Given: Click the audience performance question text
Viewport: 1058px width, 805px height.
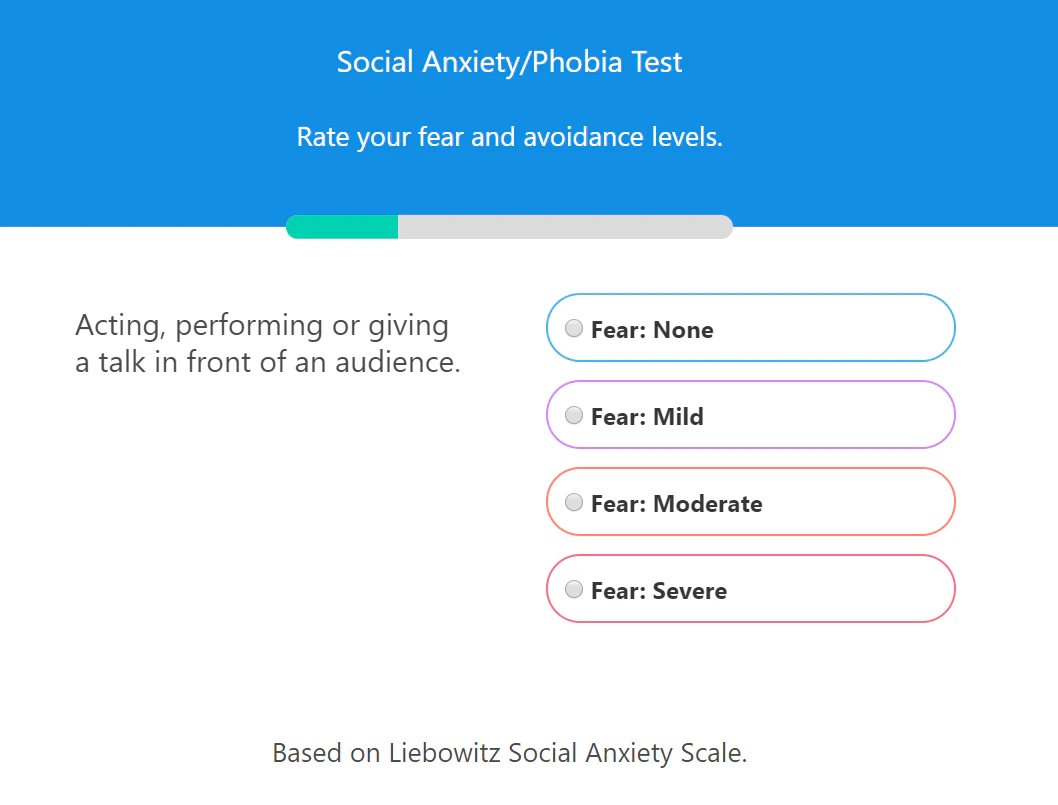Looking at the screenshot, I should (x=267, y=343).
